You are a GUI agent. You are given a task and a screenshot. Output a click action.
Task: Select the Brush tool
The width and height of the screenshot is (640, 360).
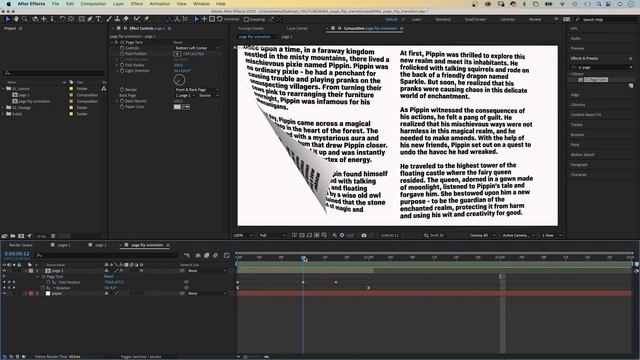[x=109, y=19]
